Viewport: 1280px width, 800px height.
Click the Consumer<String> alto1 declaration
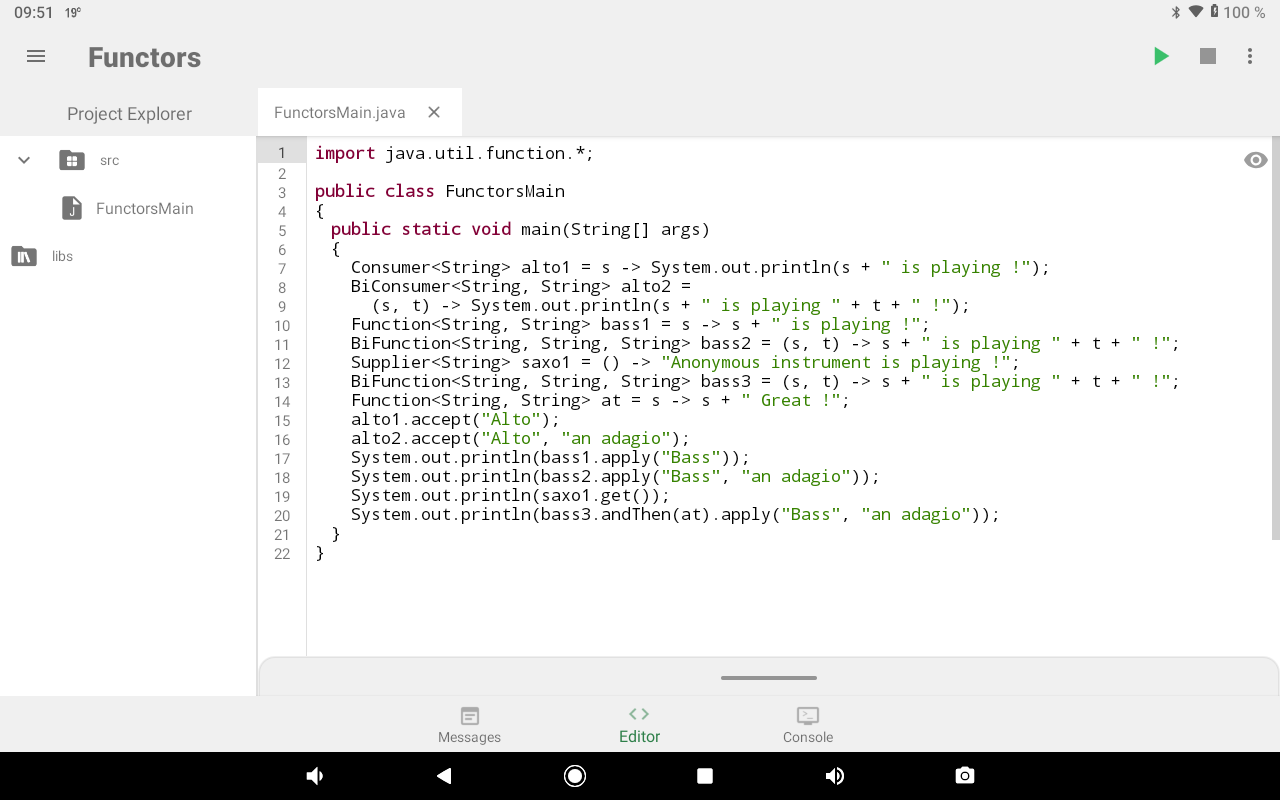pyautogui.click(x=700, y=267)
